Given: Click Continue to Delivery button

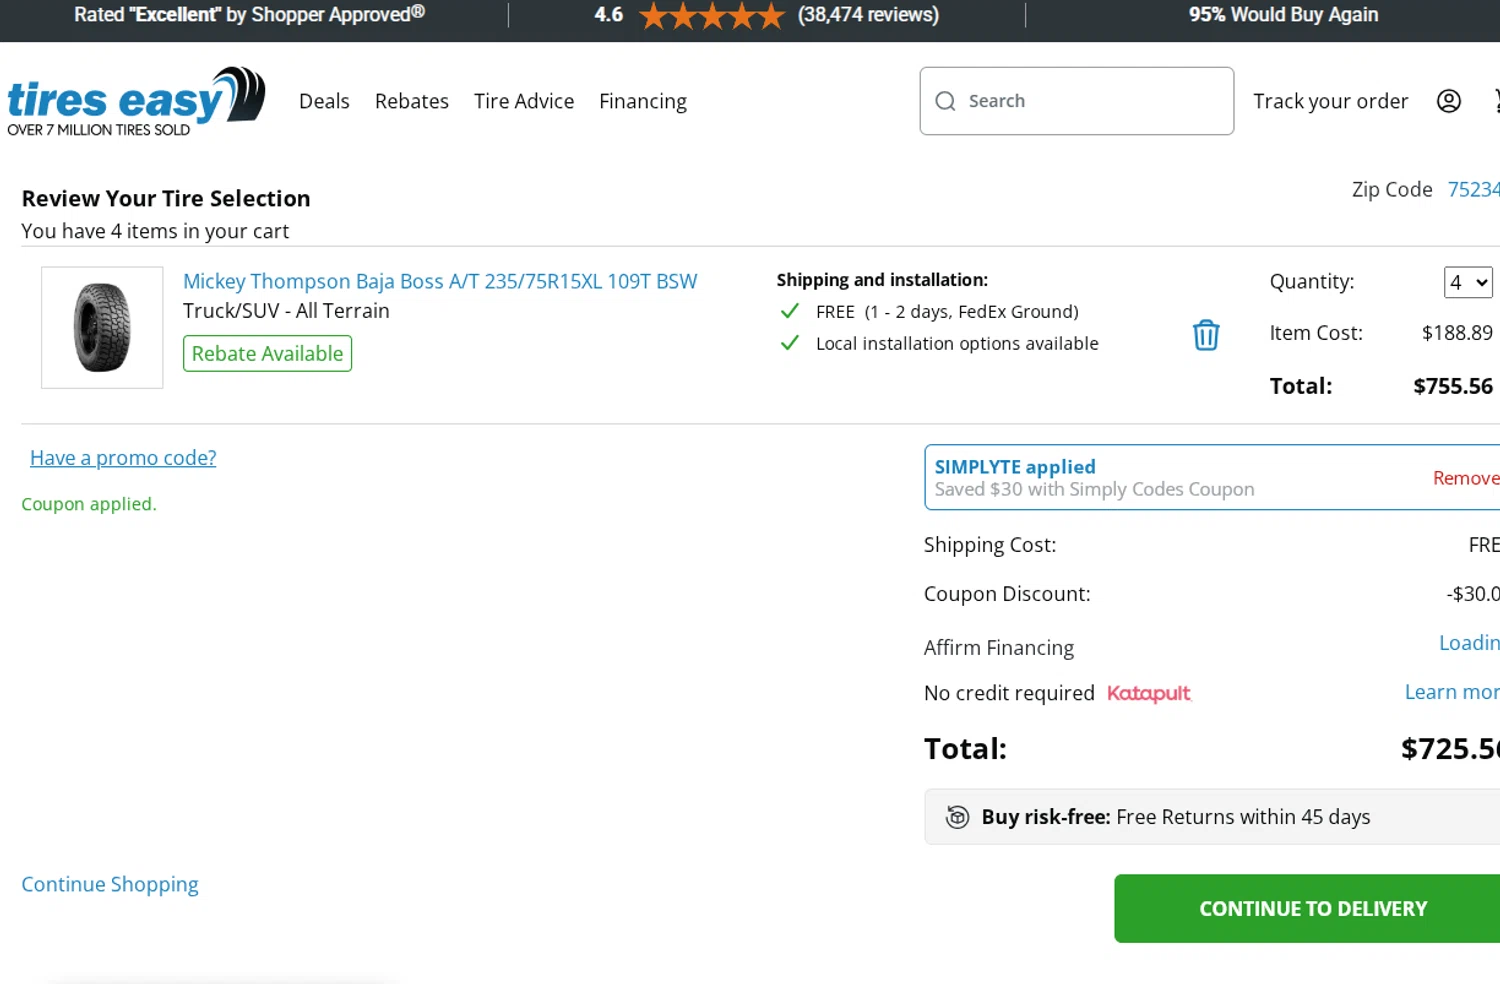Looking at the screenshot, I should 1312,908.
